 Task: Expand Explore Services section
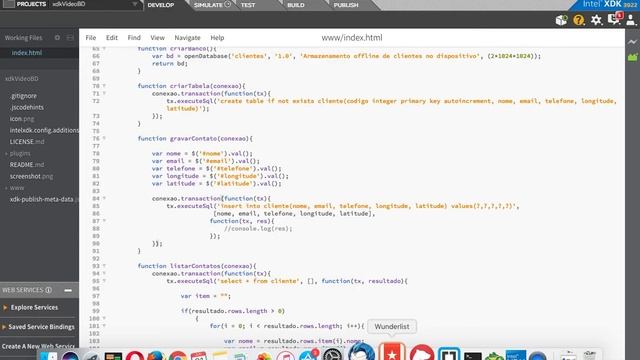coord(5,307)
